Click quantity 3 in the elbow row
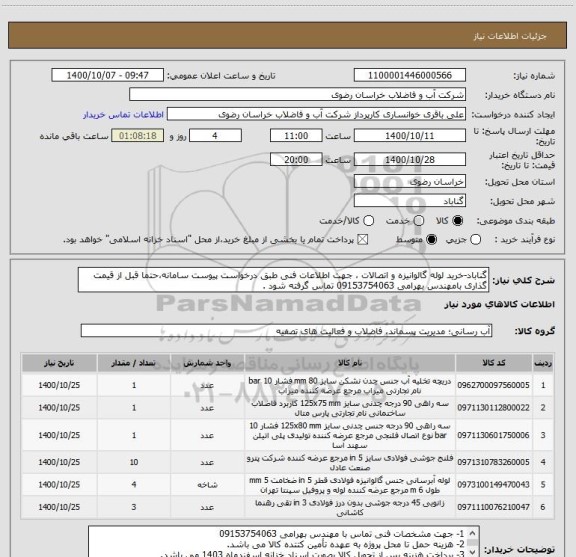This screenshot has height=557, width=576. tap(134, 507)
